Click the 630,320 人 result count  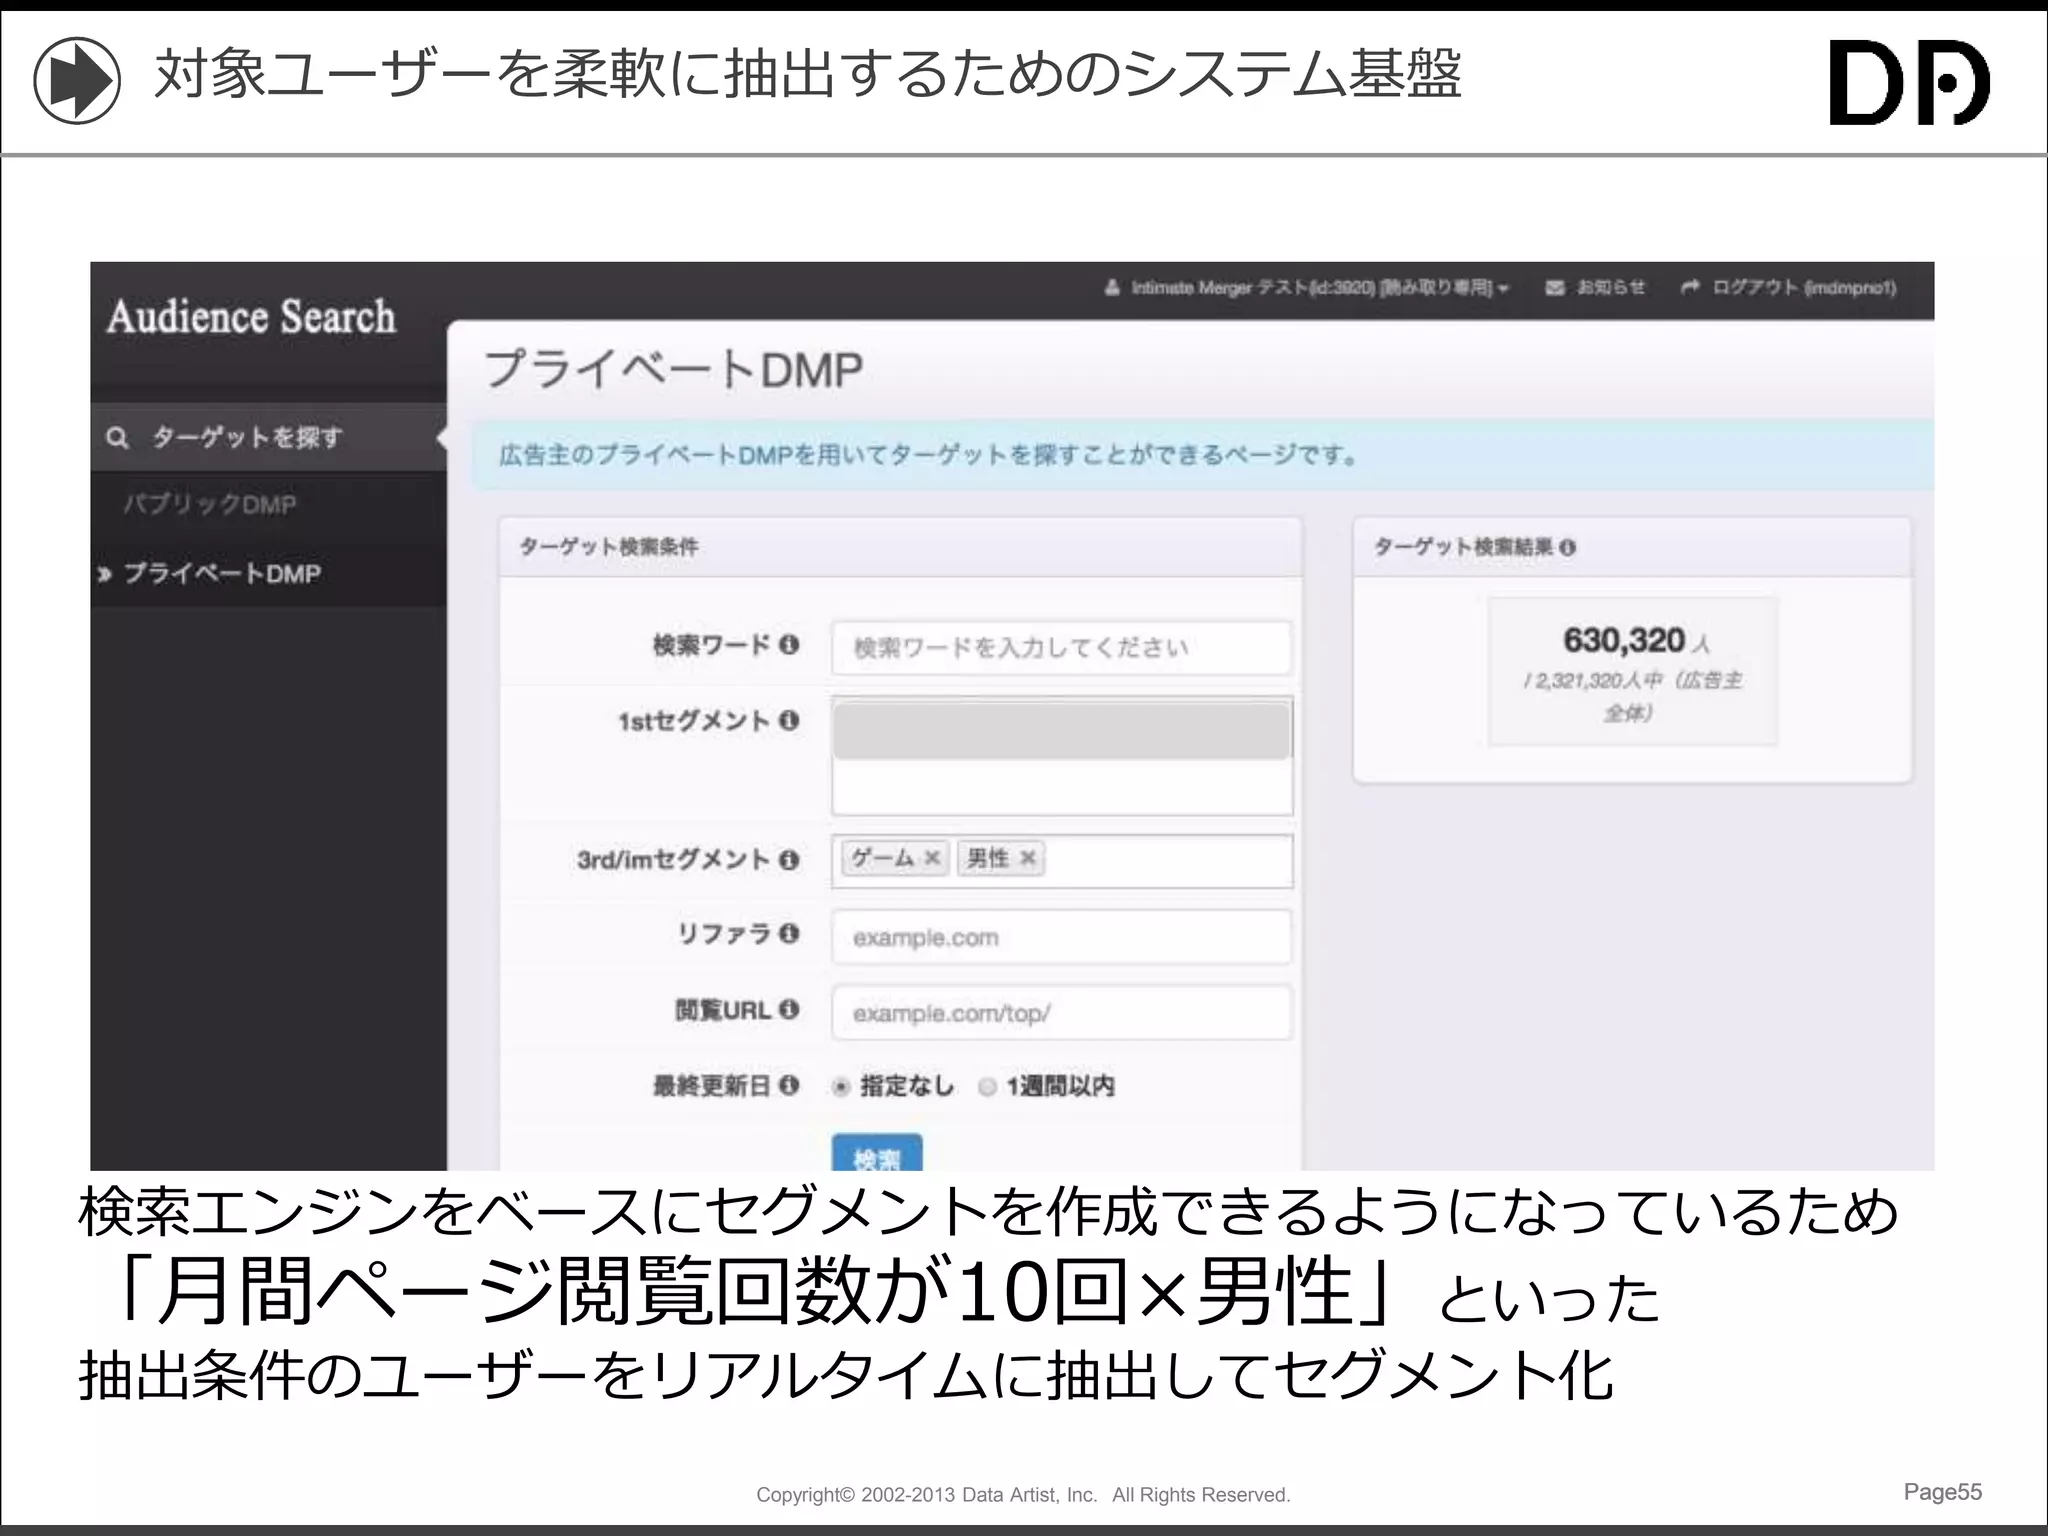coord(1637,640)
